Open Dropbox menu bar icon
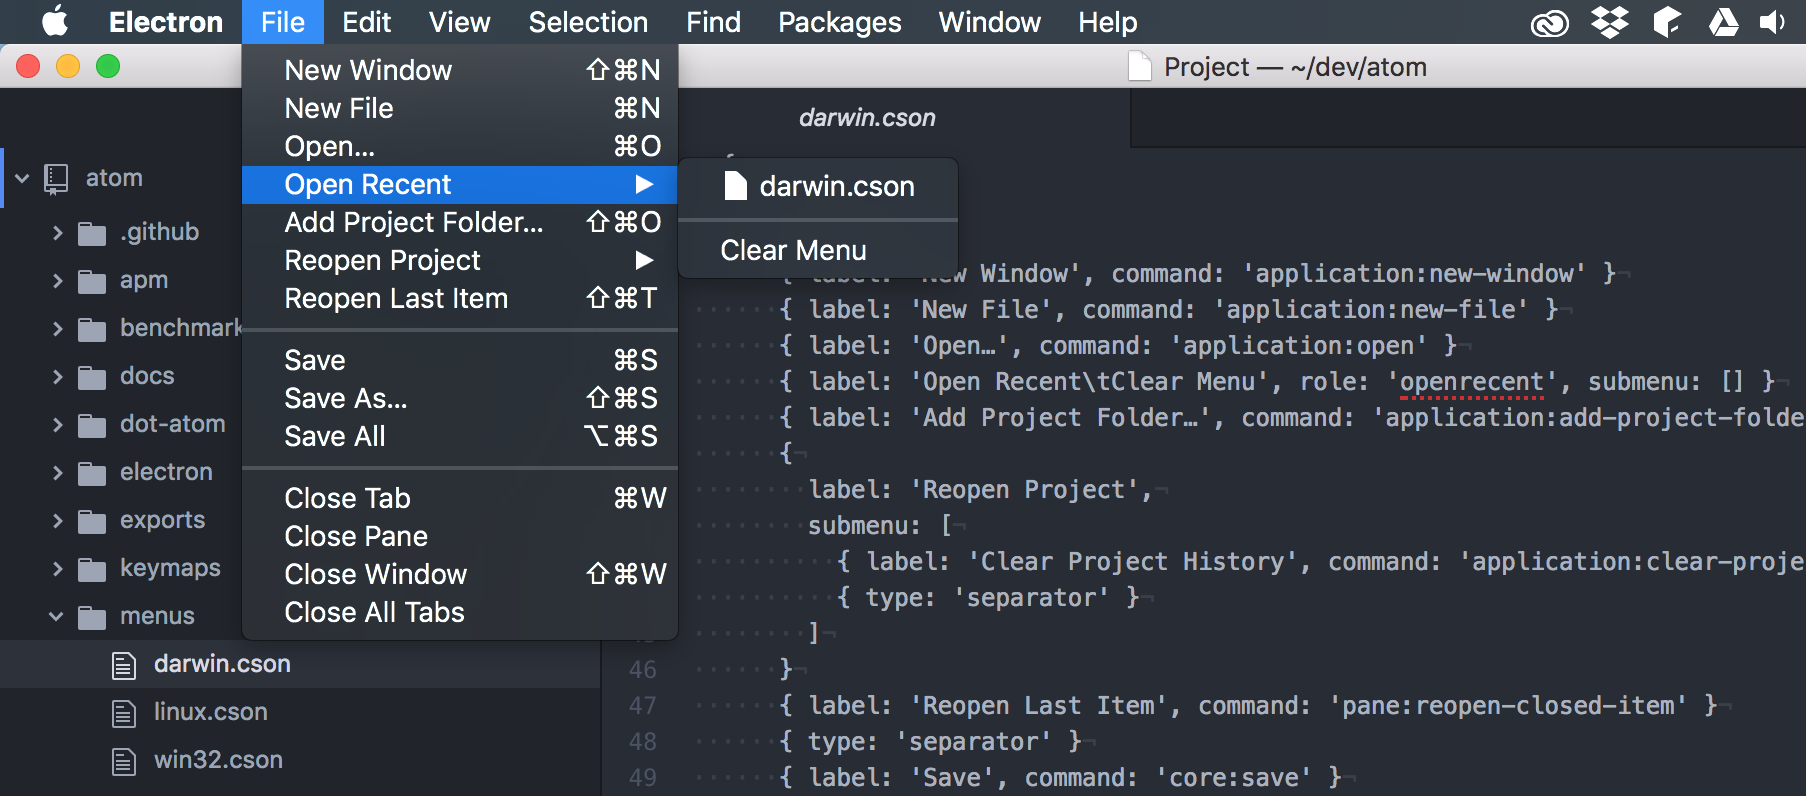 (1609, 22)
